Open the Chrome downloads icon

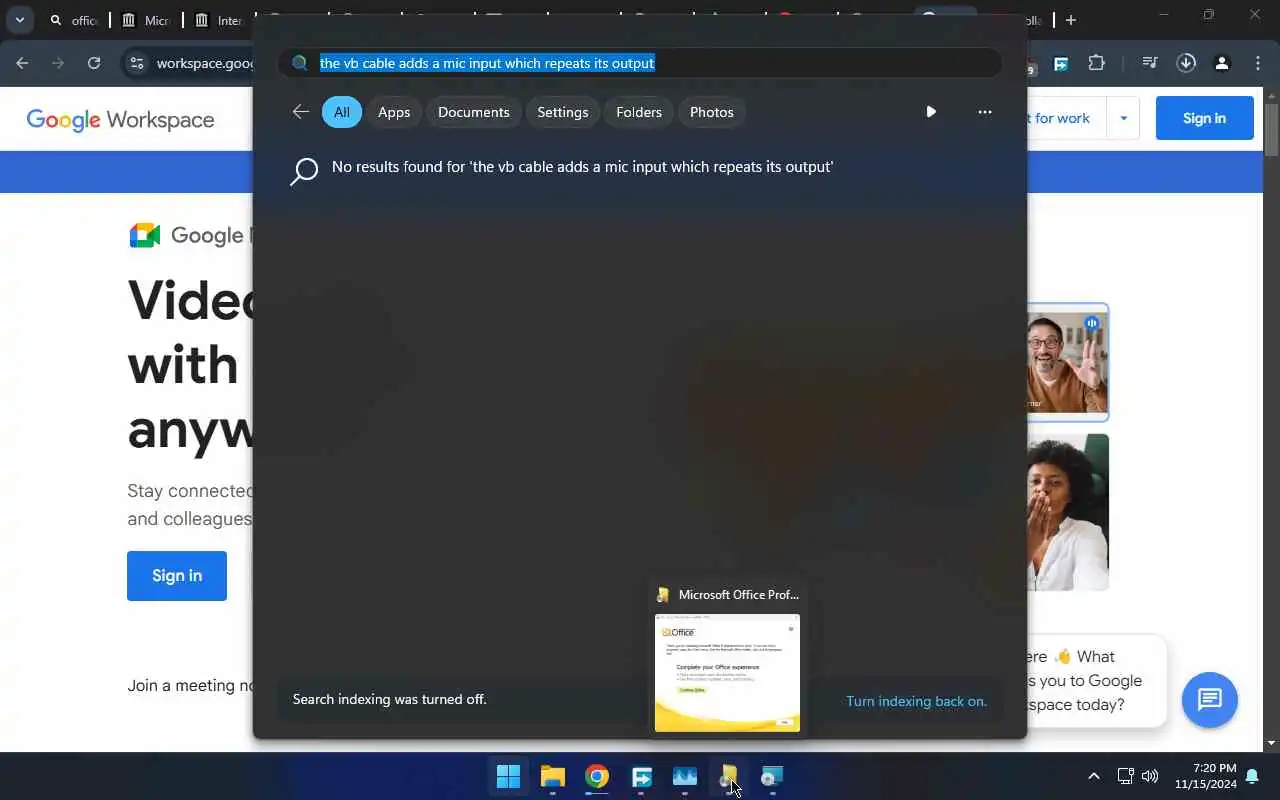click(1186, 63)
